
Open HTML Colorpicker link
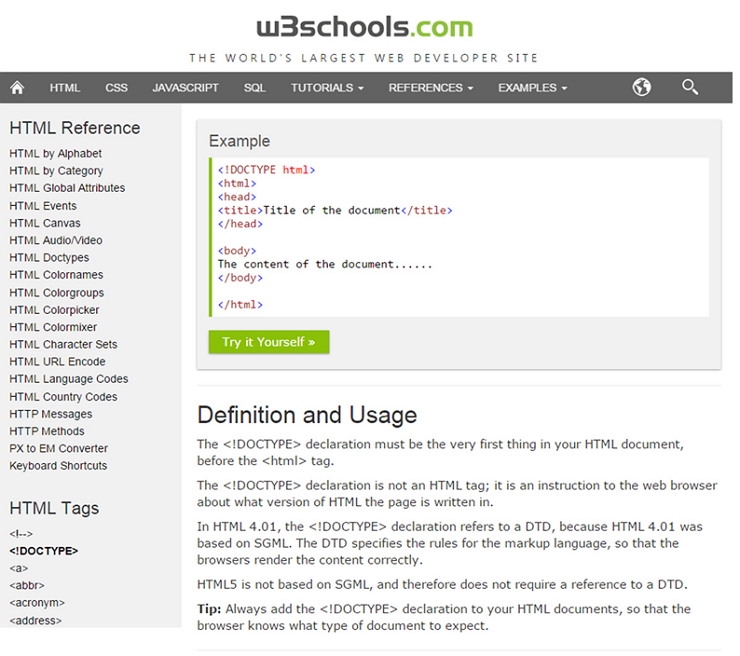(x=54, y=310)
